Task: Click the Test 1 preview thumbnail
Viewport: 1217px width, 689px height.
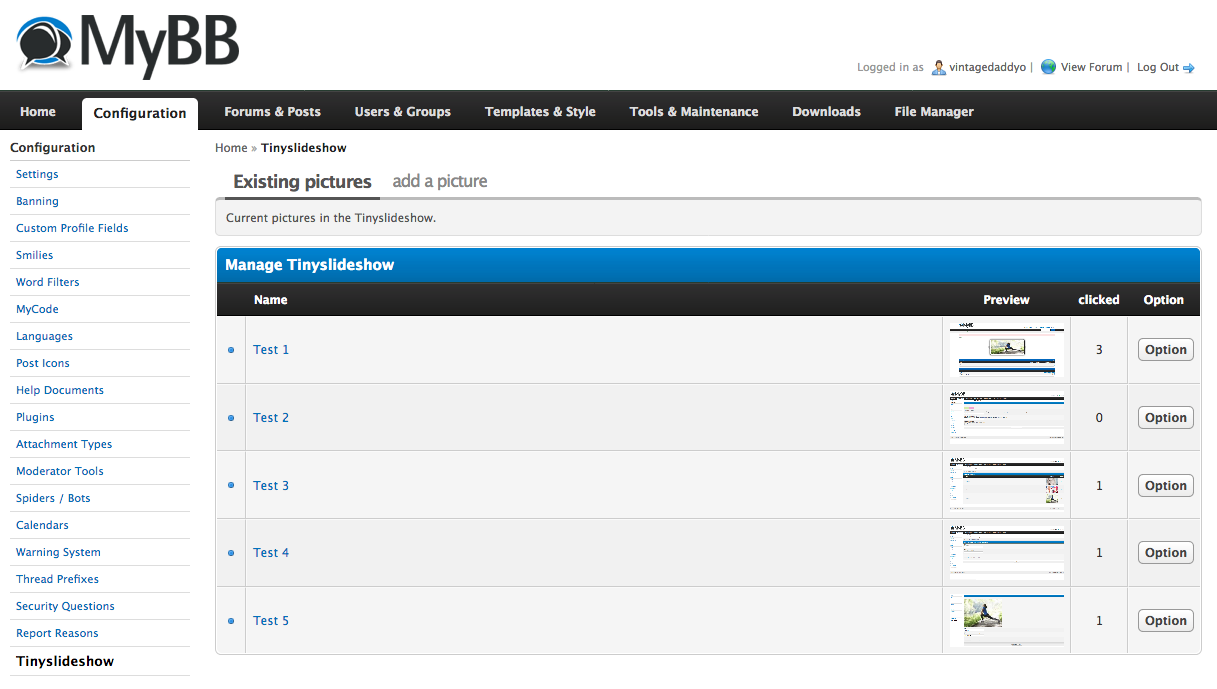Action: pos(1006,349)
